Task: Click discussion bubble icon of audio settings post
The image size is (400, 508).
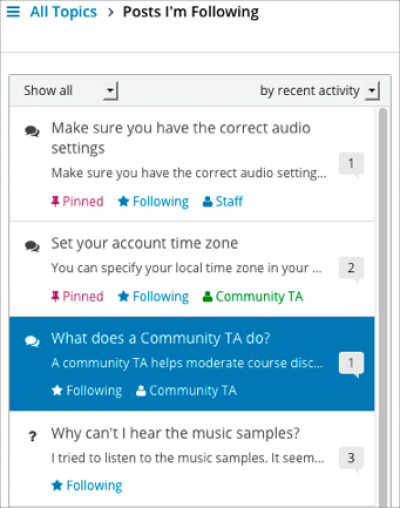Action: 32,131
